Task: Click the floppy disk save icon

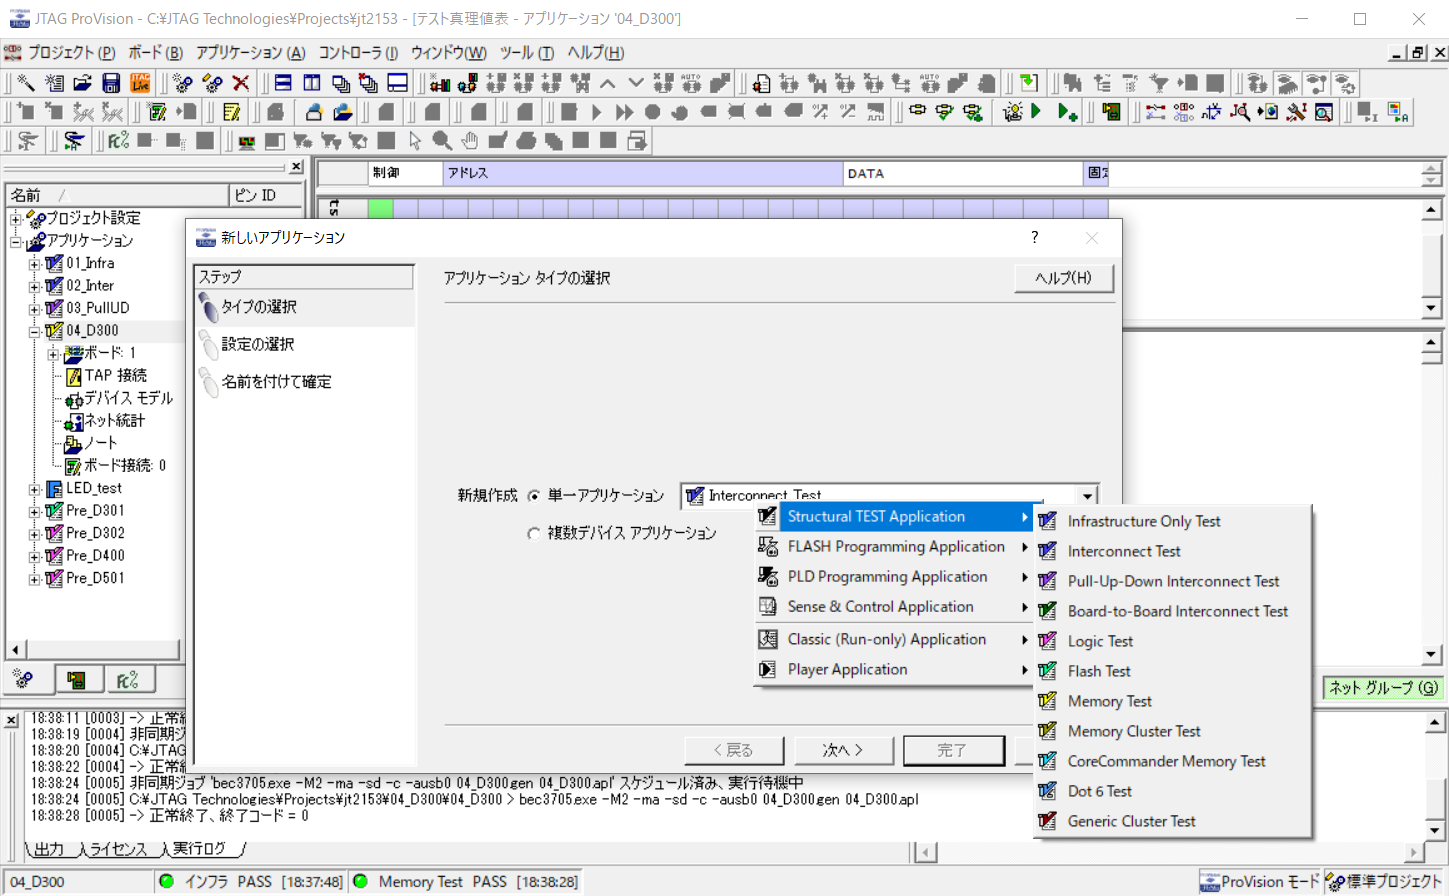Action: (111, 83)
